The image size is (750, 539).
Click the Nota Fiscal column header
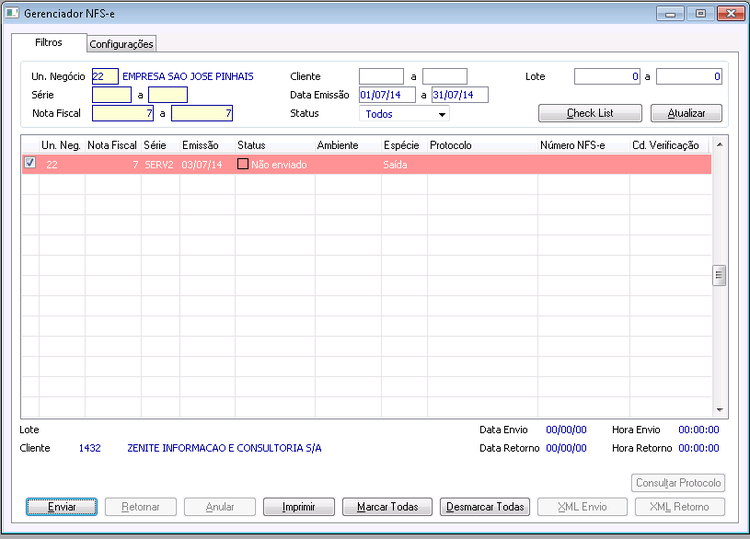click(x=112, y=145)
